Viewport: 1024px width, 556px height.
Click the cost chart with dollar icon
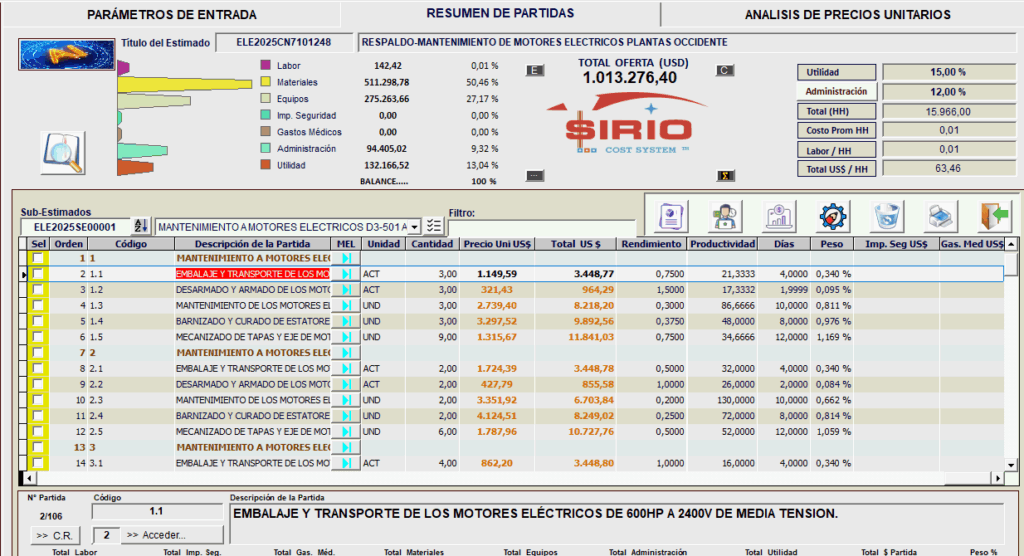point(779,216)
